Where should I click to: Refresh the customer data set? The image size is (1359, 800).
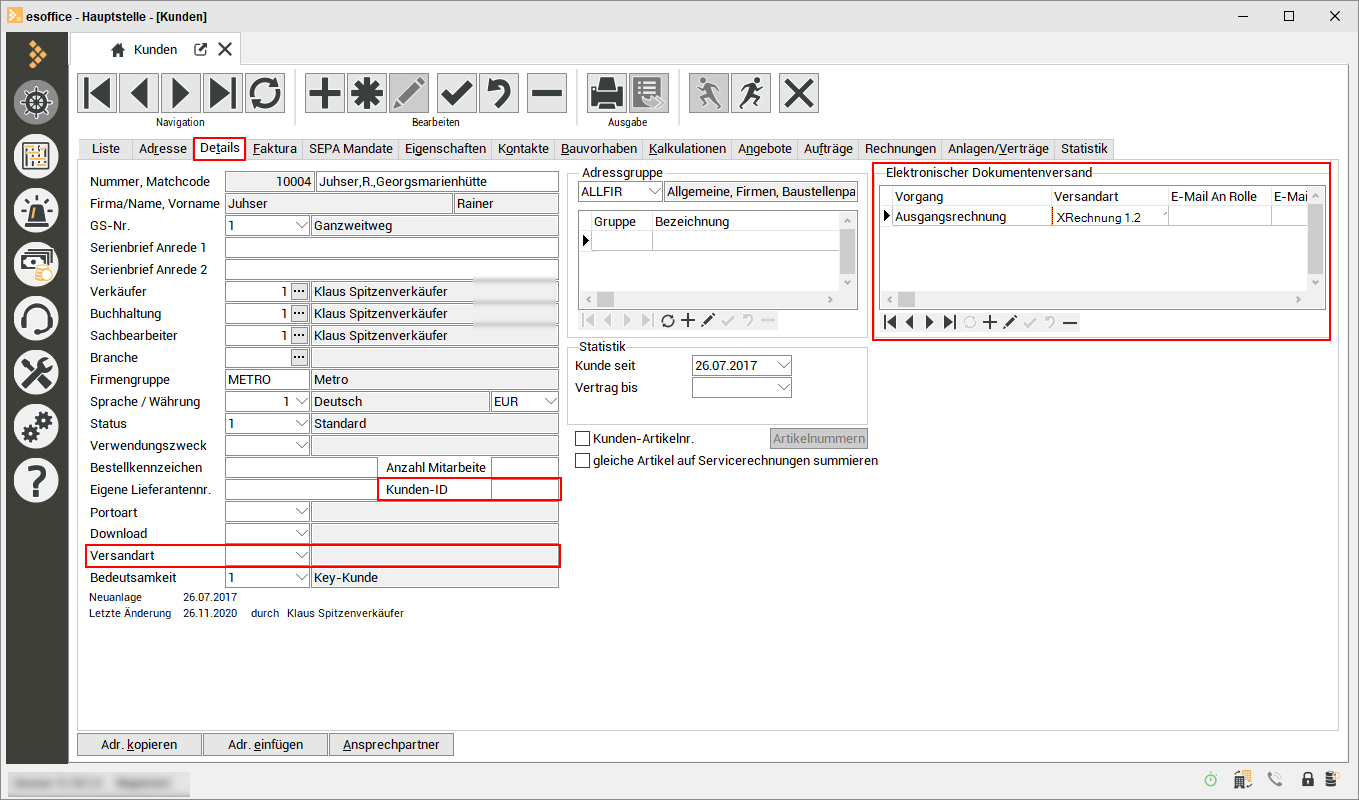[x=265, y=93]
